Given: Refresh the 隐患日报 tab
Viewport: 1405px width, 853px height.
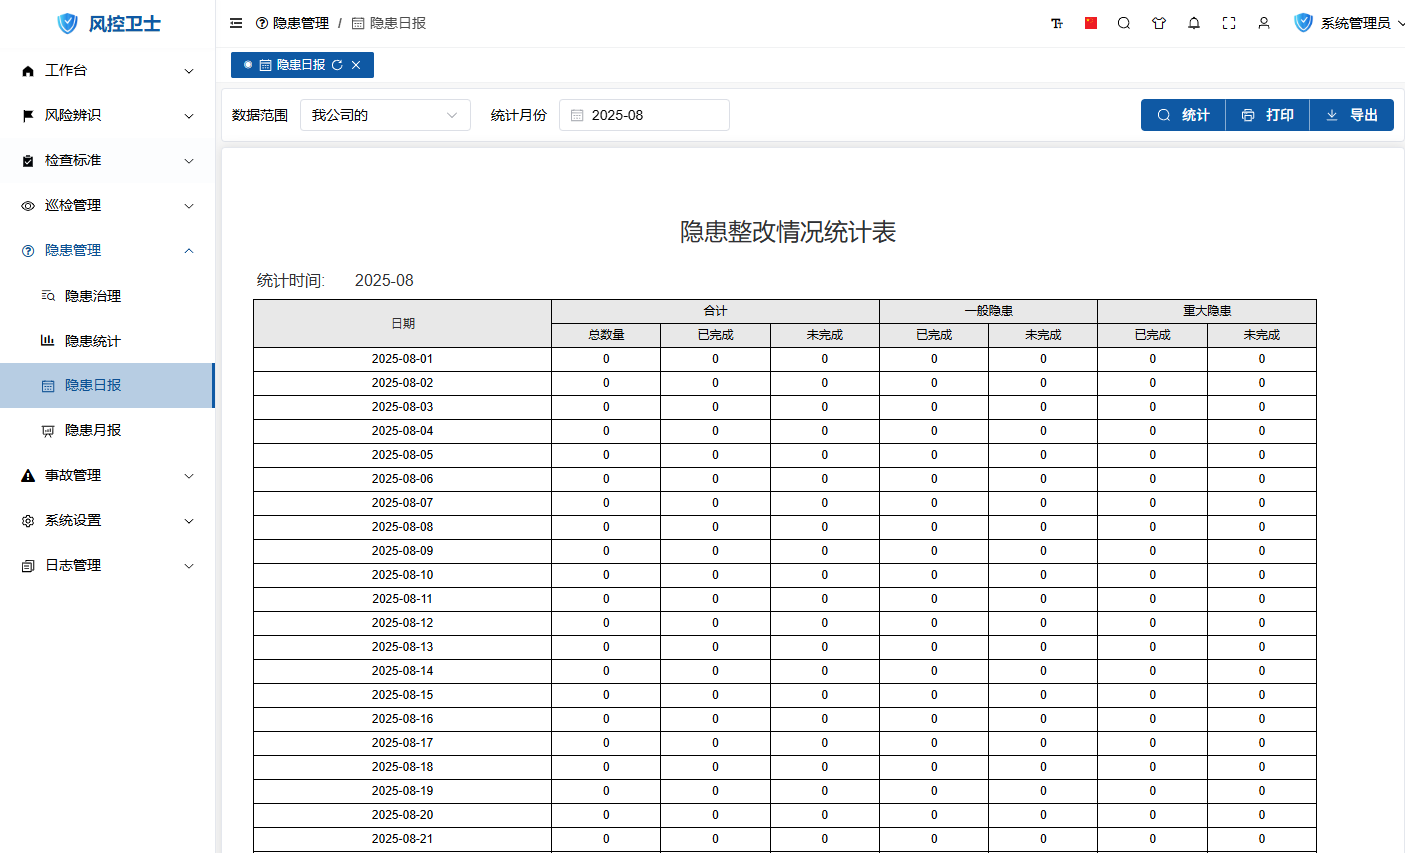Looking at the screenshot, I should point(337,65).
